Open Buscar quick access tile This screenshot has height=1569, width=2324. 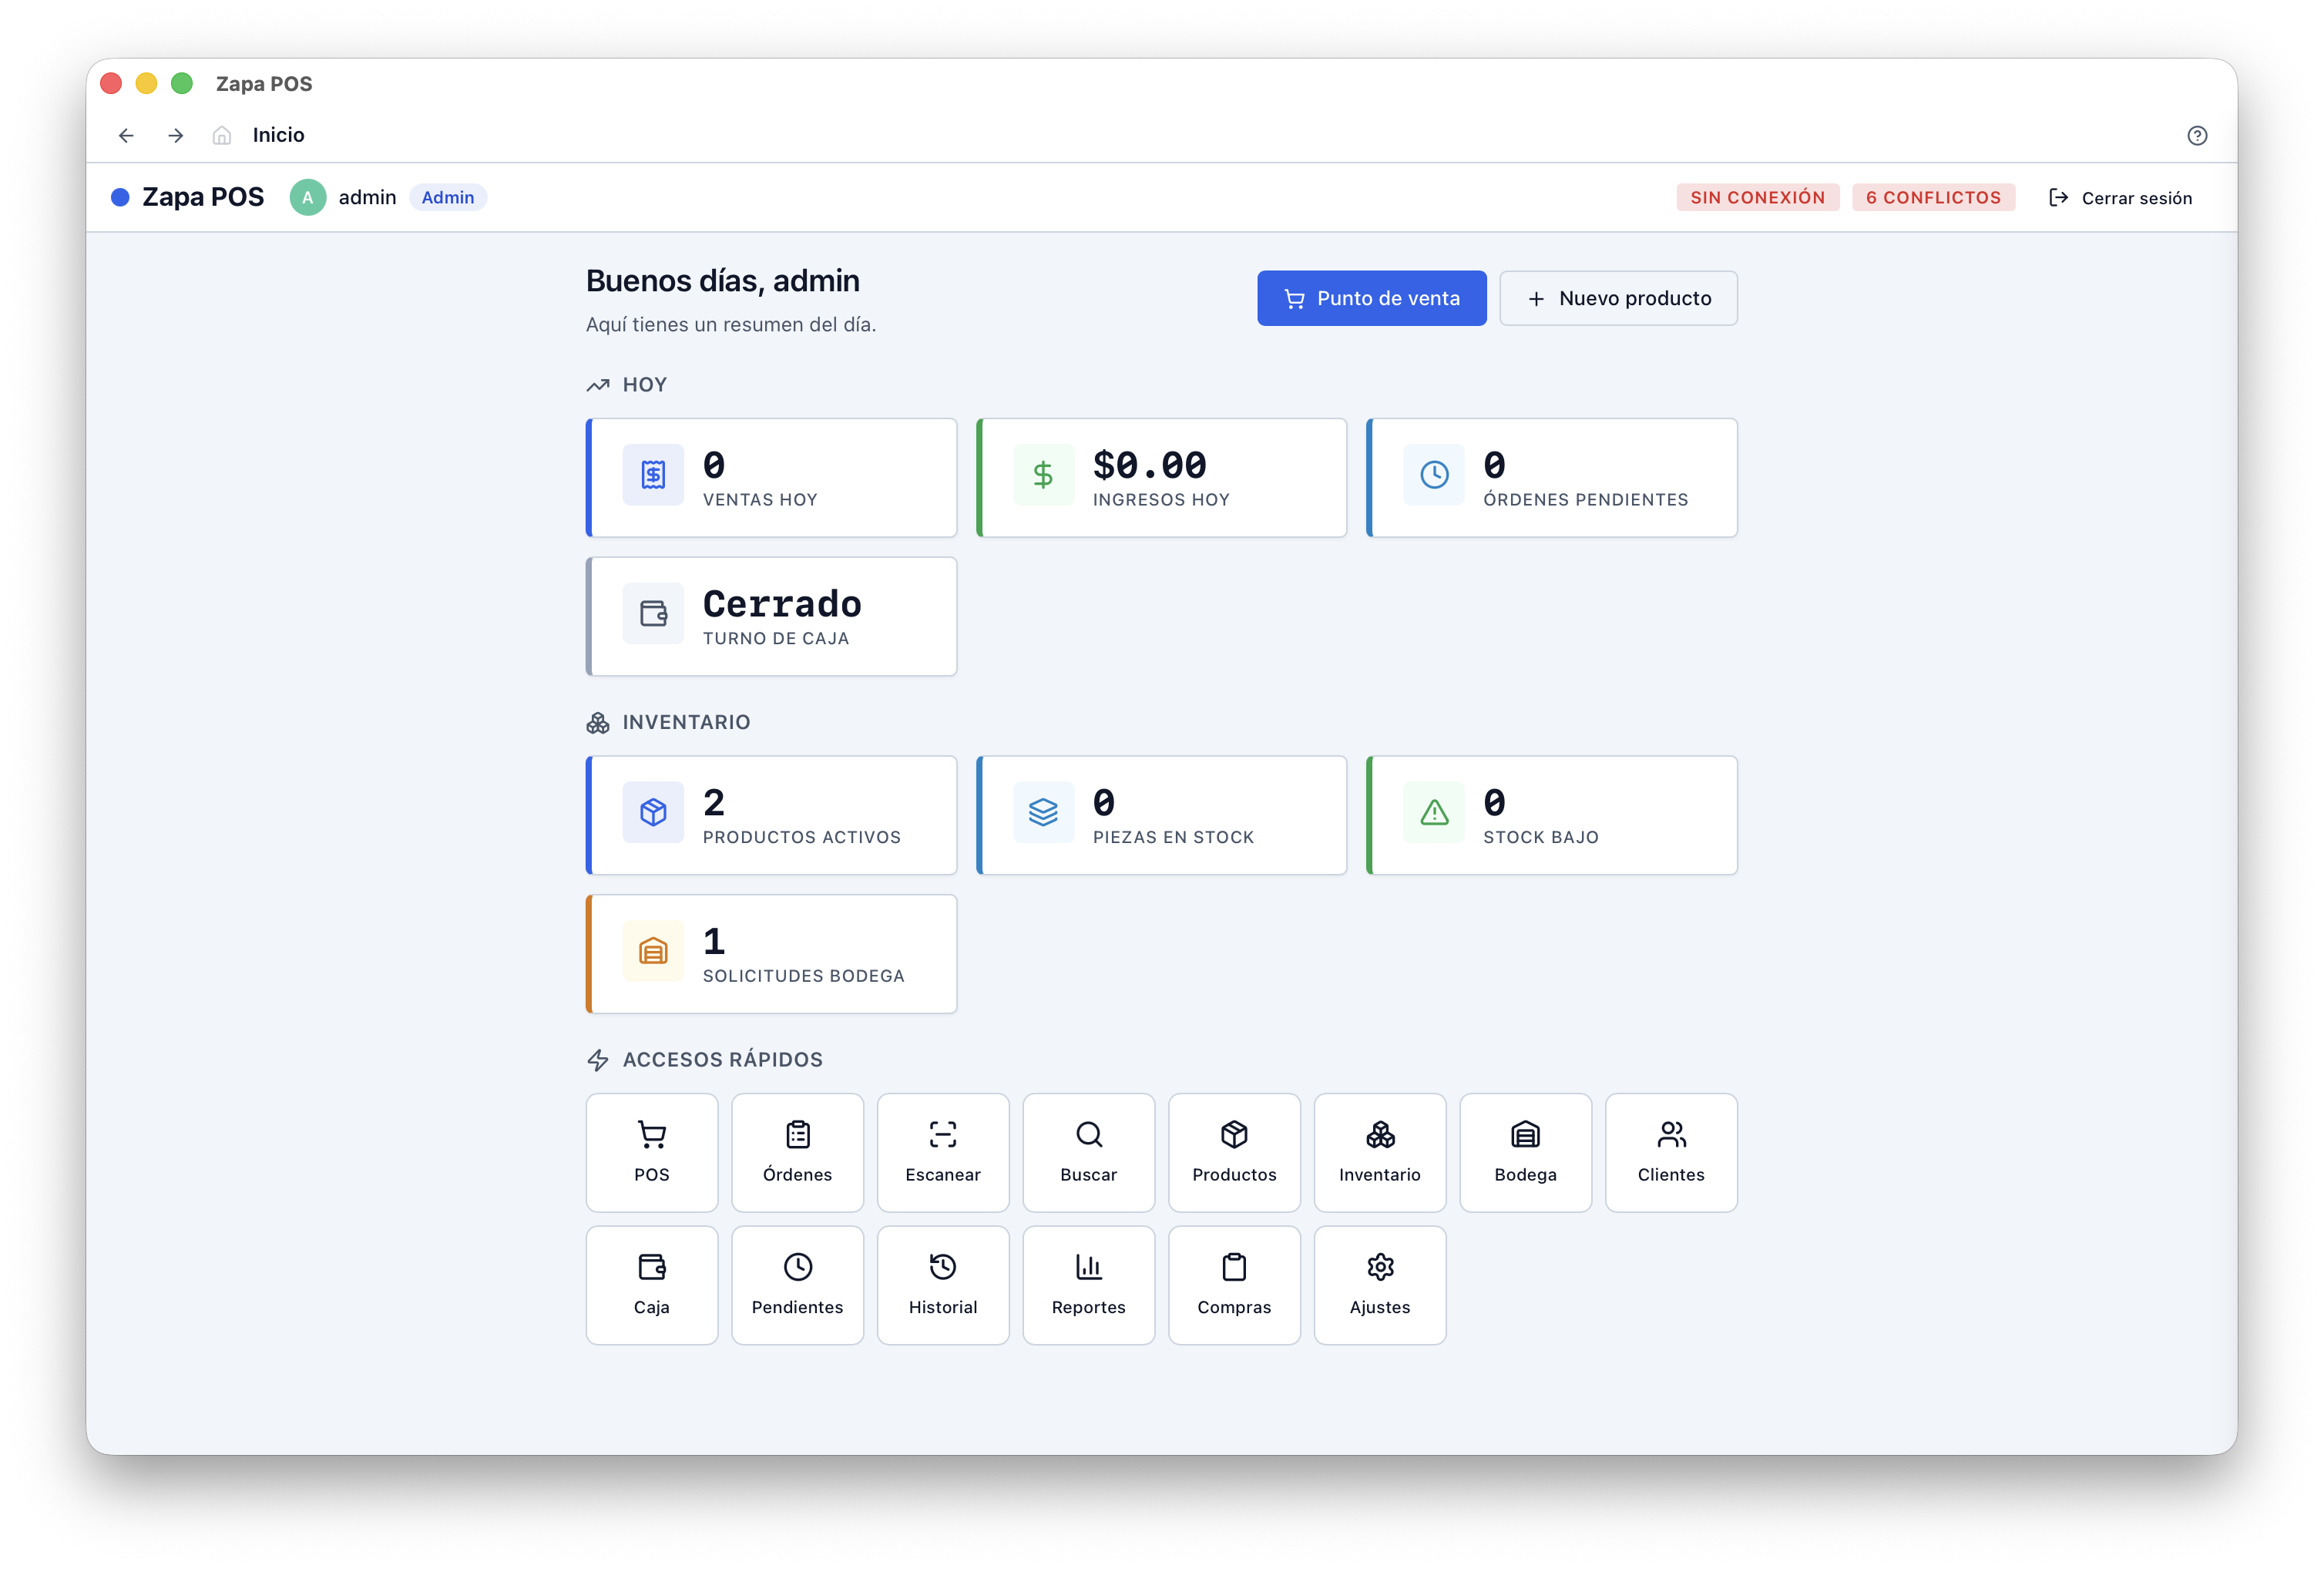pos(1089,1153)
